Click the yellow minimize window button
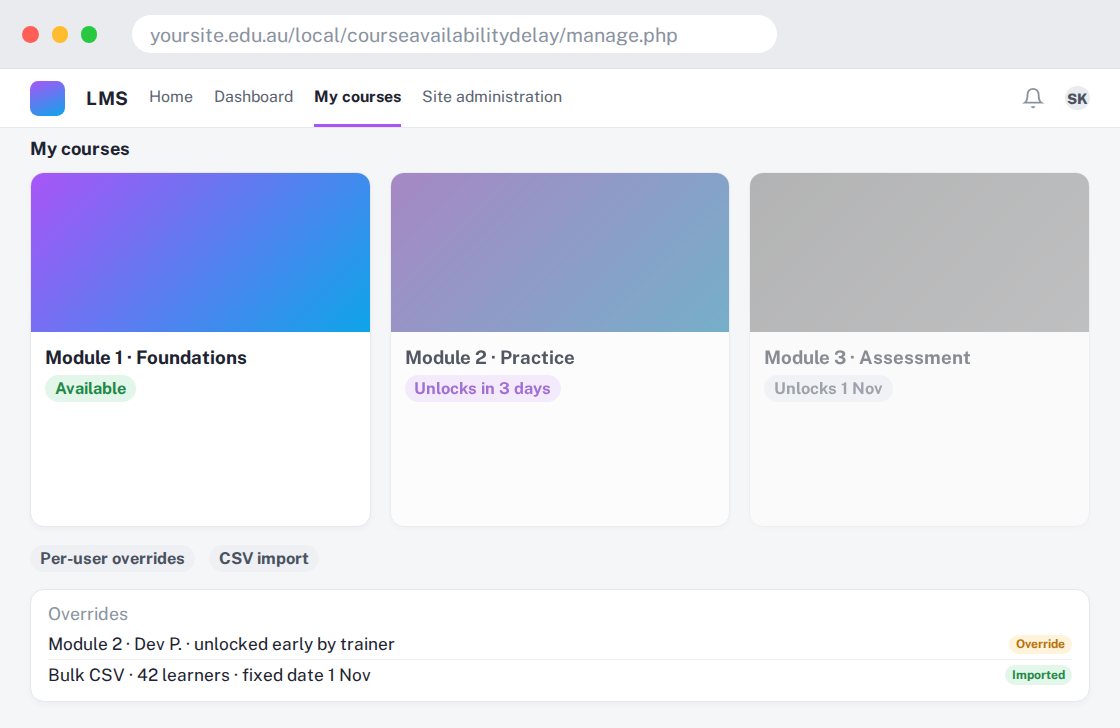This screenshot has height=728, width=1120. pos(59,34)
